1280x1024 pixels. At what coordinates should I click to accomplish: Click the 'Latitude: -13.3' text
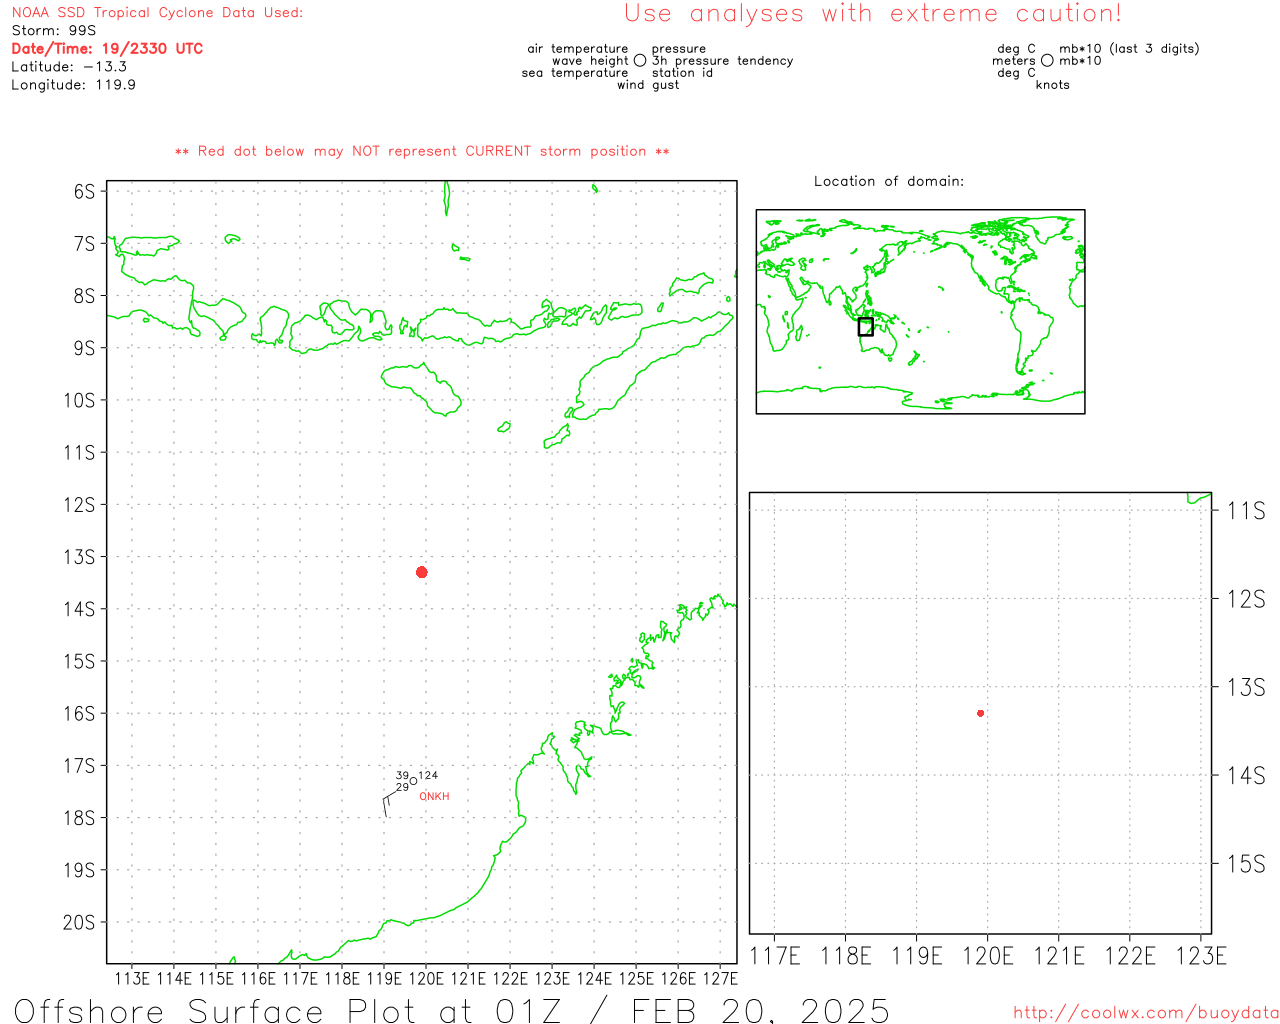[69, 67]
